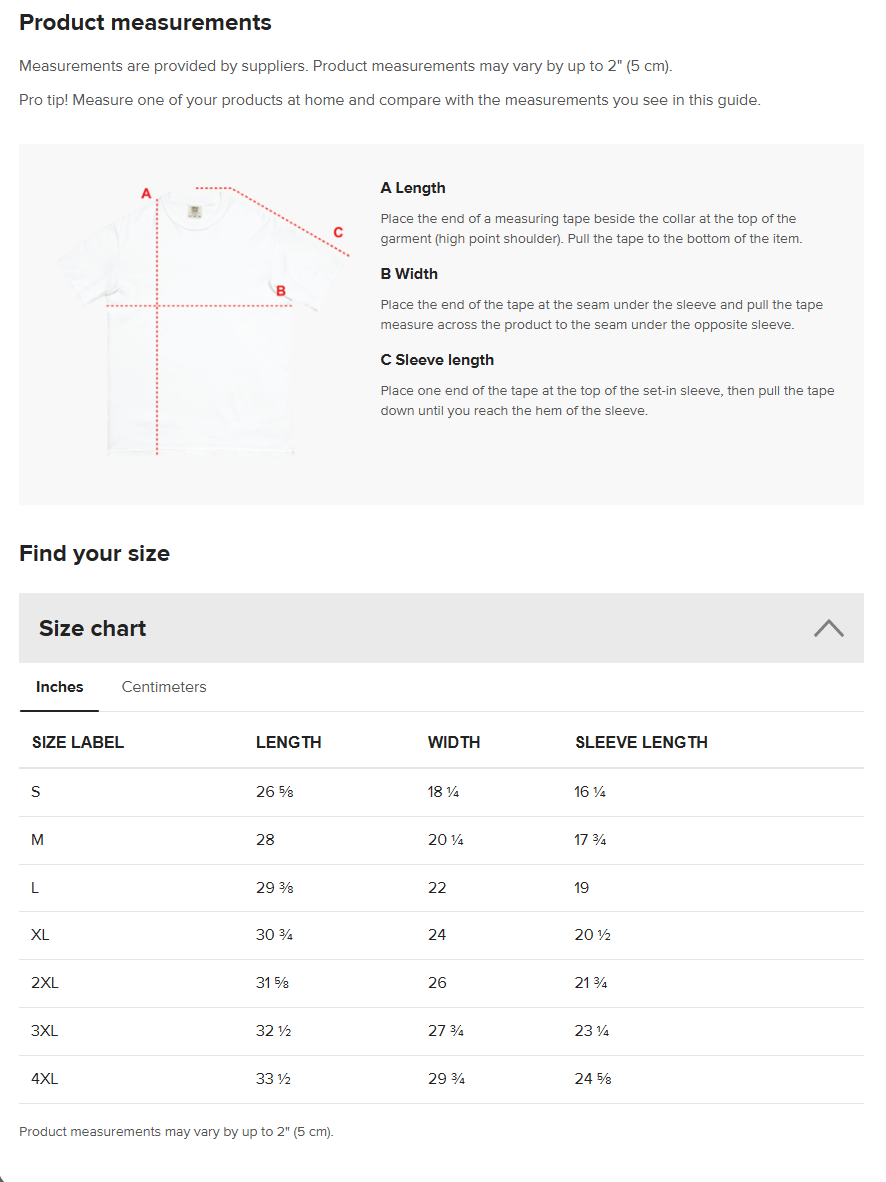Click the red B marker on diagram

point(281,291)
